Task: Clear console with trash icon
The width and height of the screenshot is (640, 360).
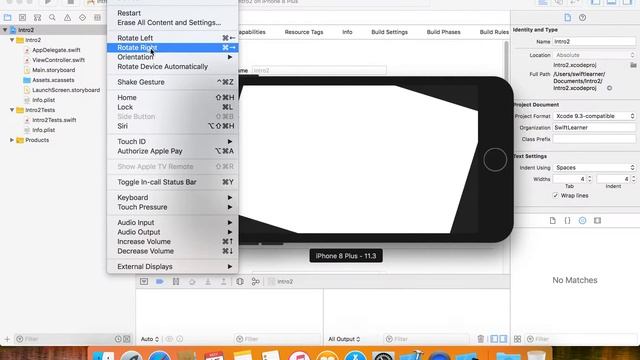Action: (480, 339)
